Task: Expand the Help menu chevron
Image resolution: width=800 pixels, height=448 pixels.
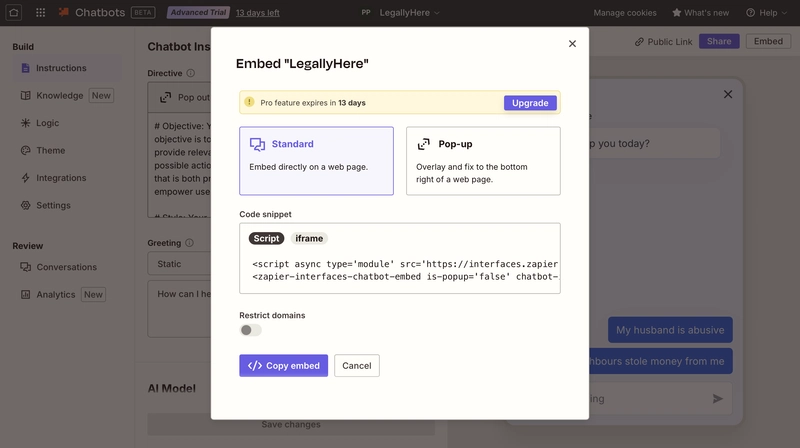Action: [784, 13]
